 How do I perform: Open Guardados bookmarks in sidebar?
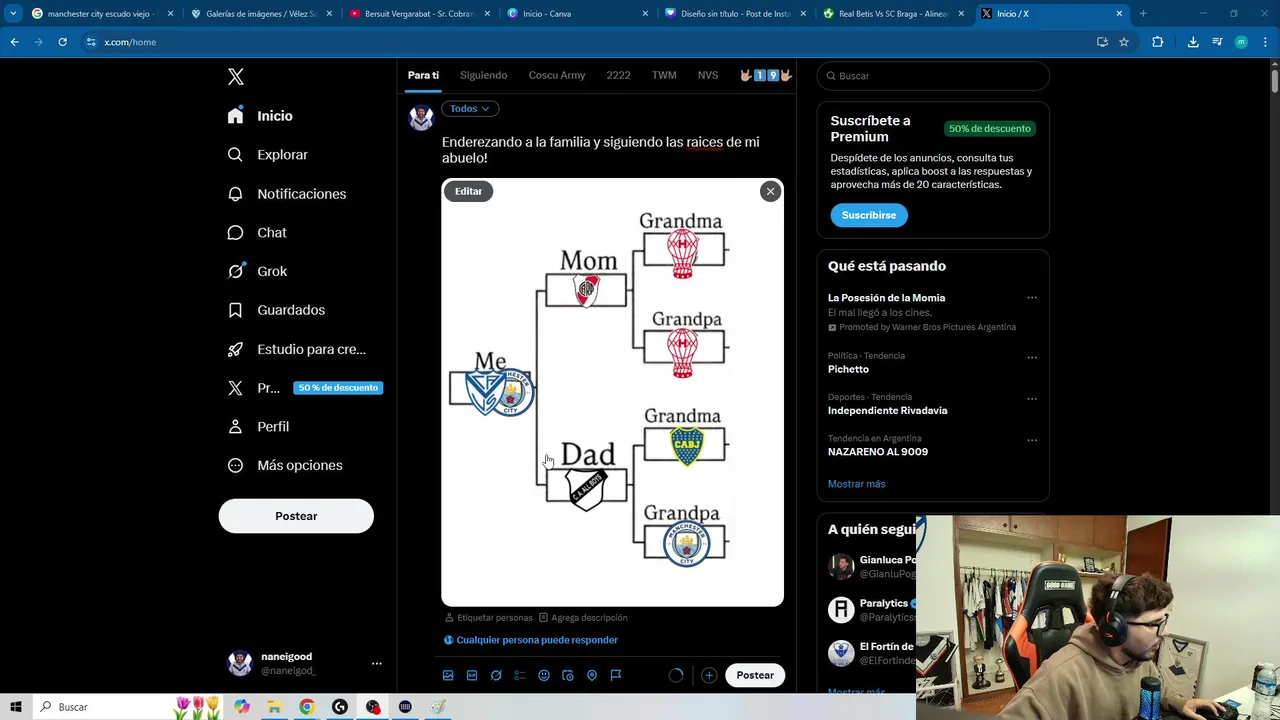coord(276,310)
